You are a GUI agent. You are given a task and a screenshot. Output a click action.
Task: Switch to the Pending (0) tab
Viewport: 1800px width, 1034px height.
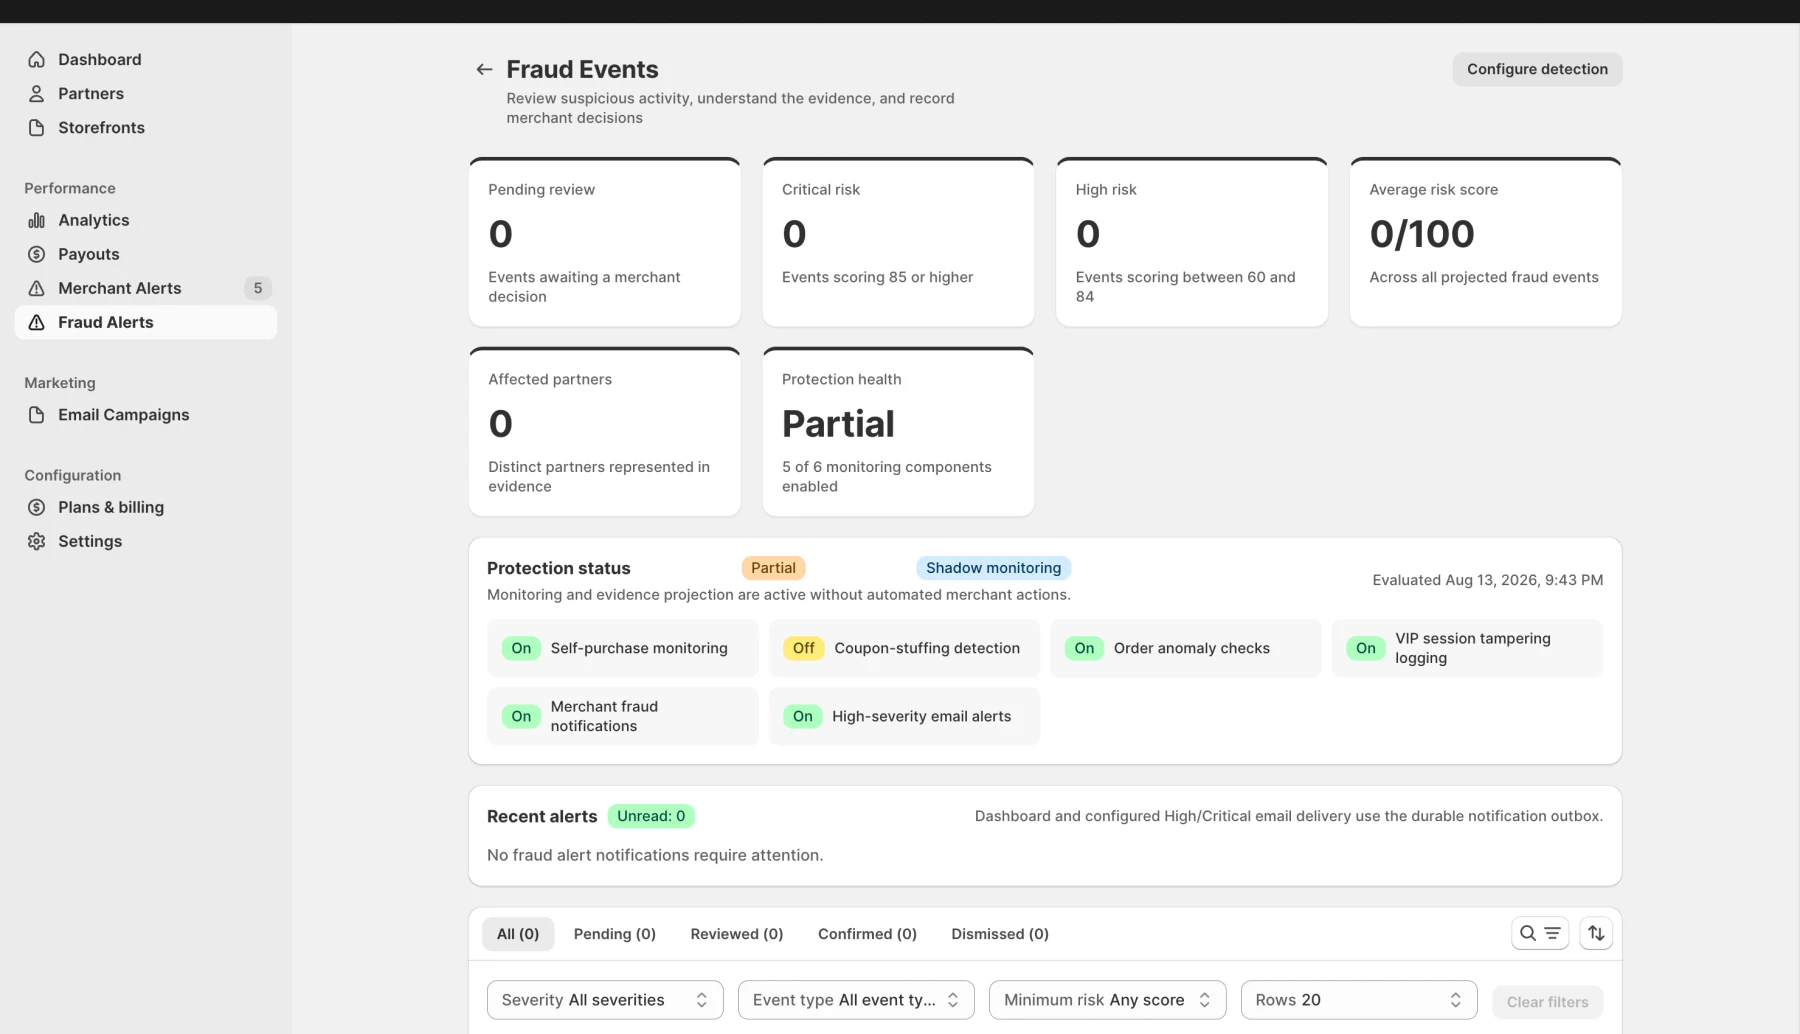pos(615,934)
